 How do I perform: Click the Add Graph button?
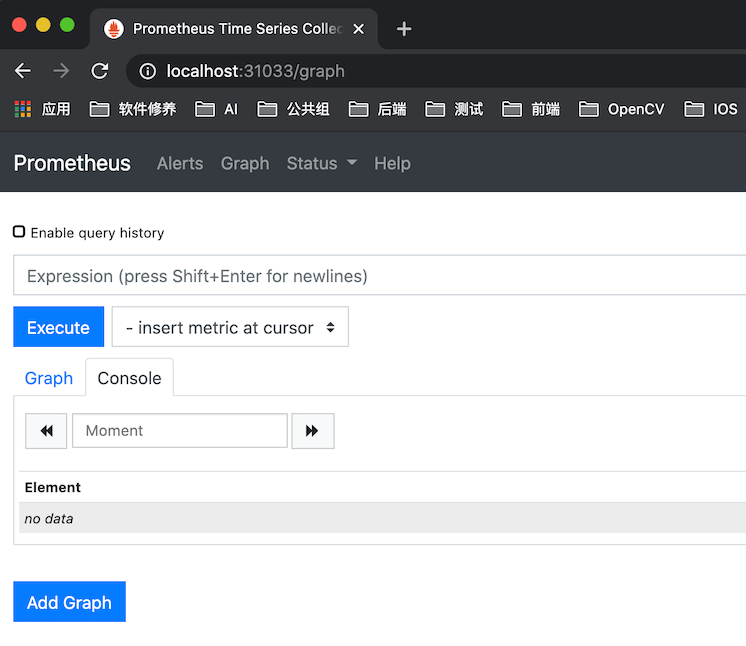[x=69, y=602]
